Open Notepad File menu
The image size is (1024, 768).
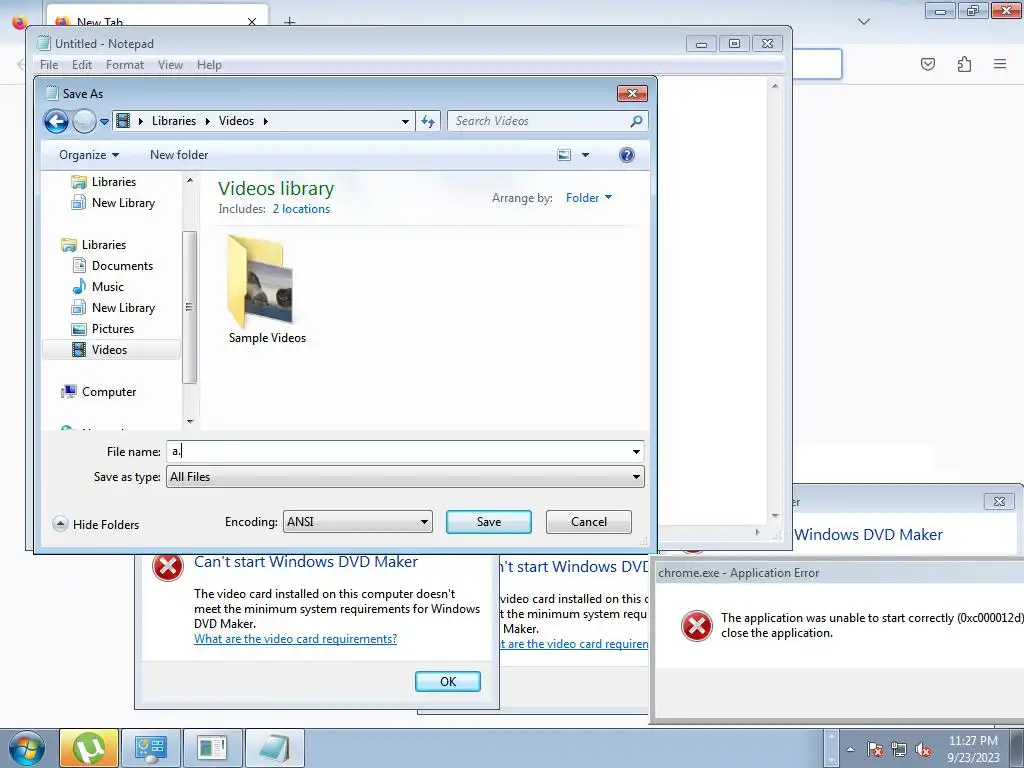(x=48, y=65)
